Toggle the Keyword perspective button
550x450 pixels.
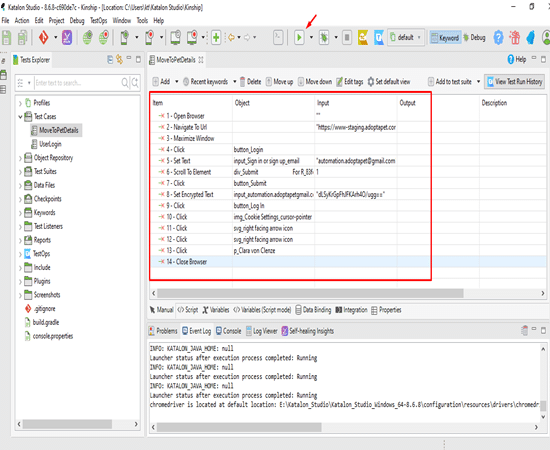point(445,38)
